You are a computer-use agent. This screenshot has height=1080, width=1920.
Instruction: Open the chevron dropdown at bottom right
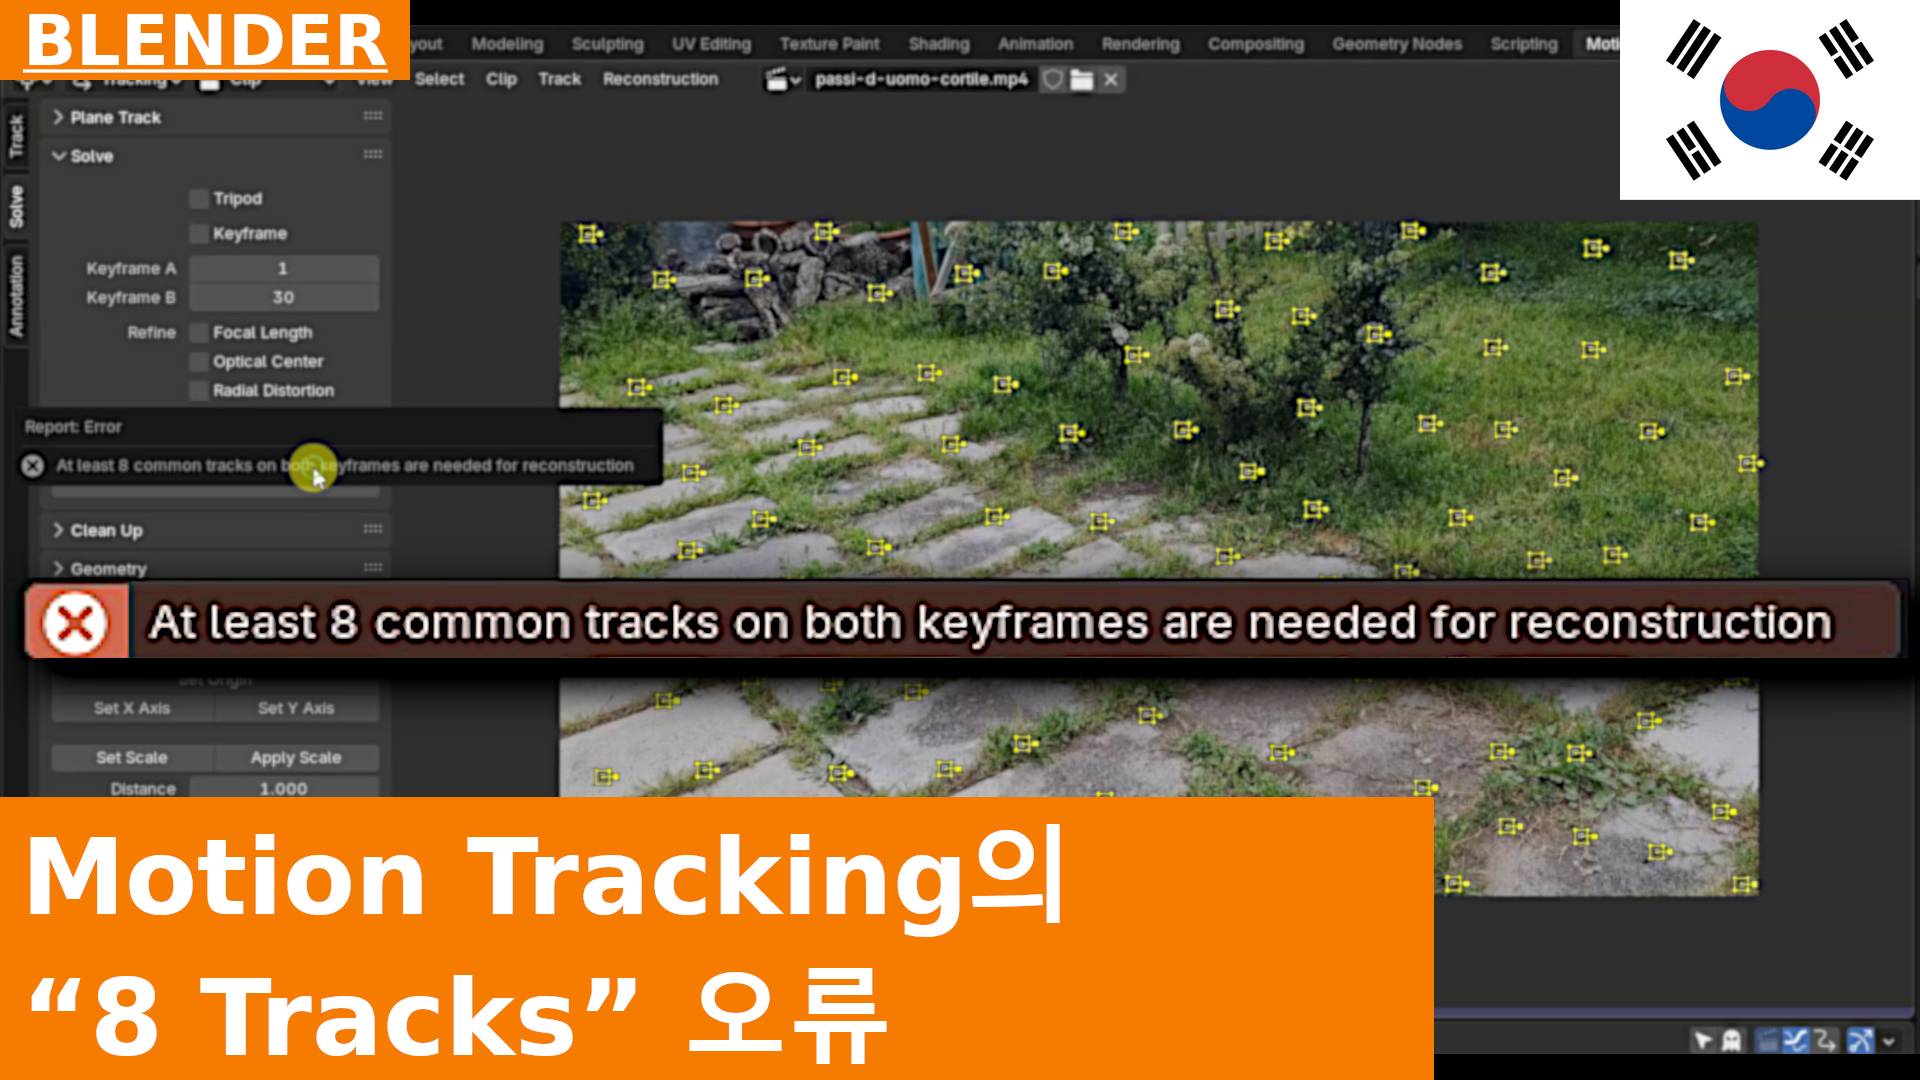pyautogui.click(x=1889, y=1041)
